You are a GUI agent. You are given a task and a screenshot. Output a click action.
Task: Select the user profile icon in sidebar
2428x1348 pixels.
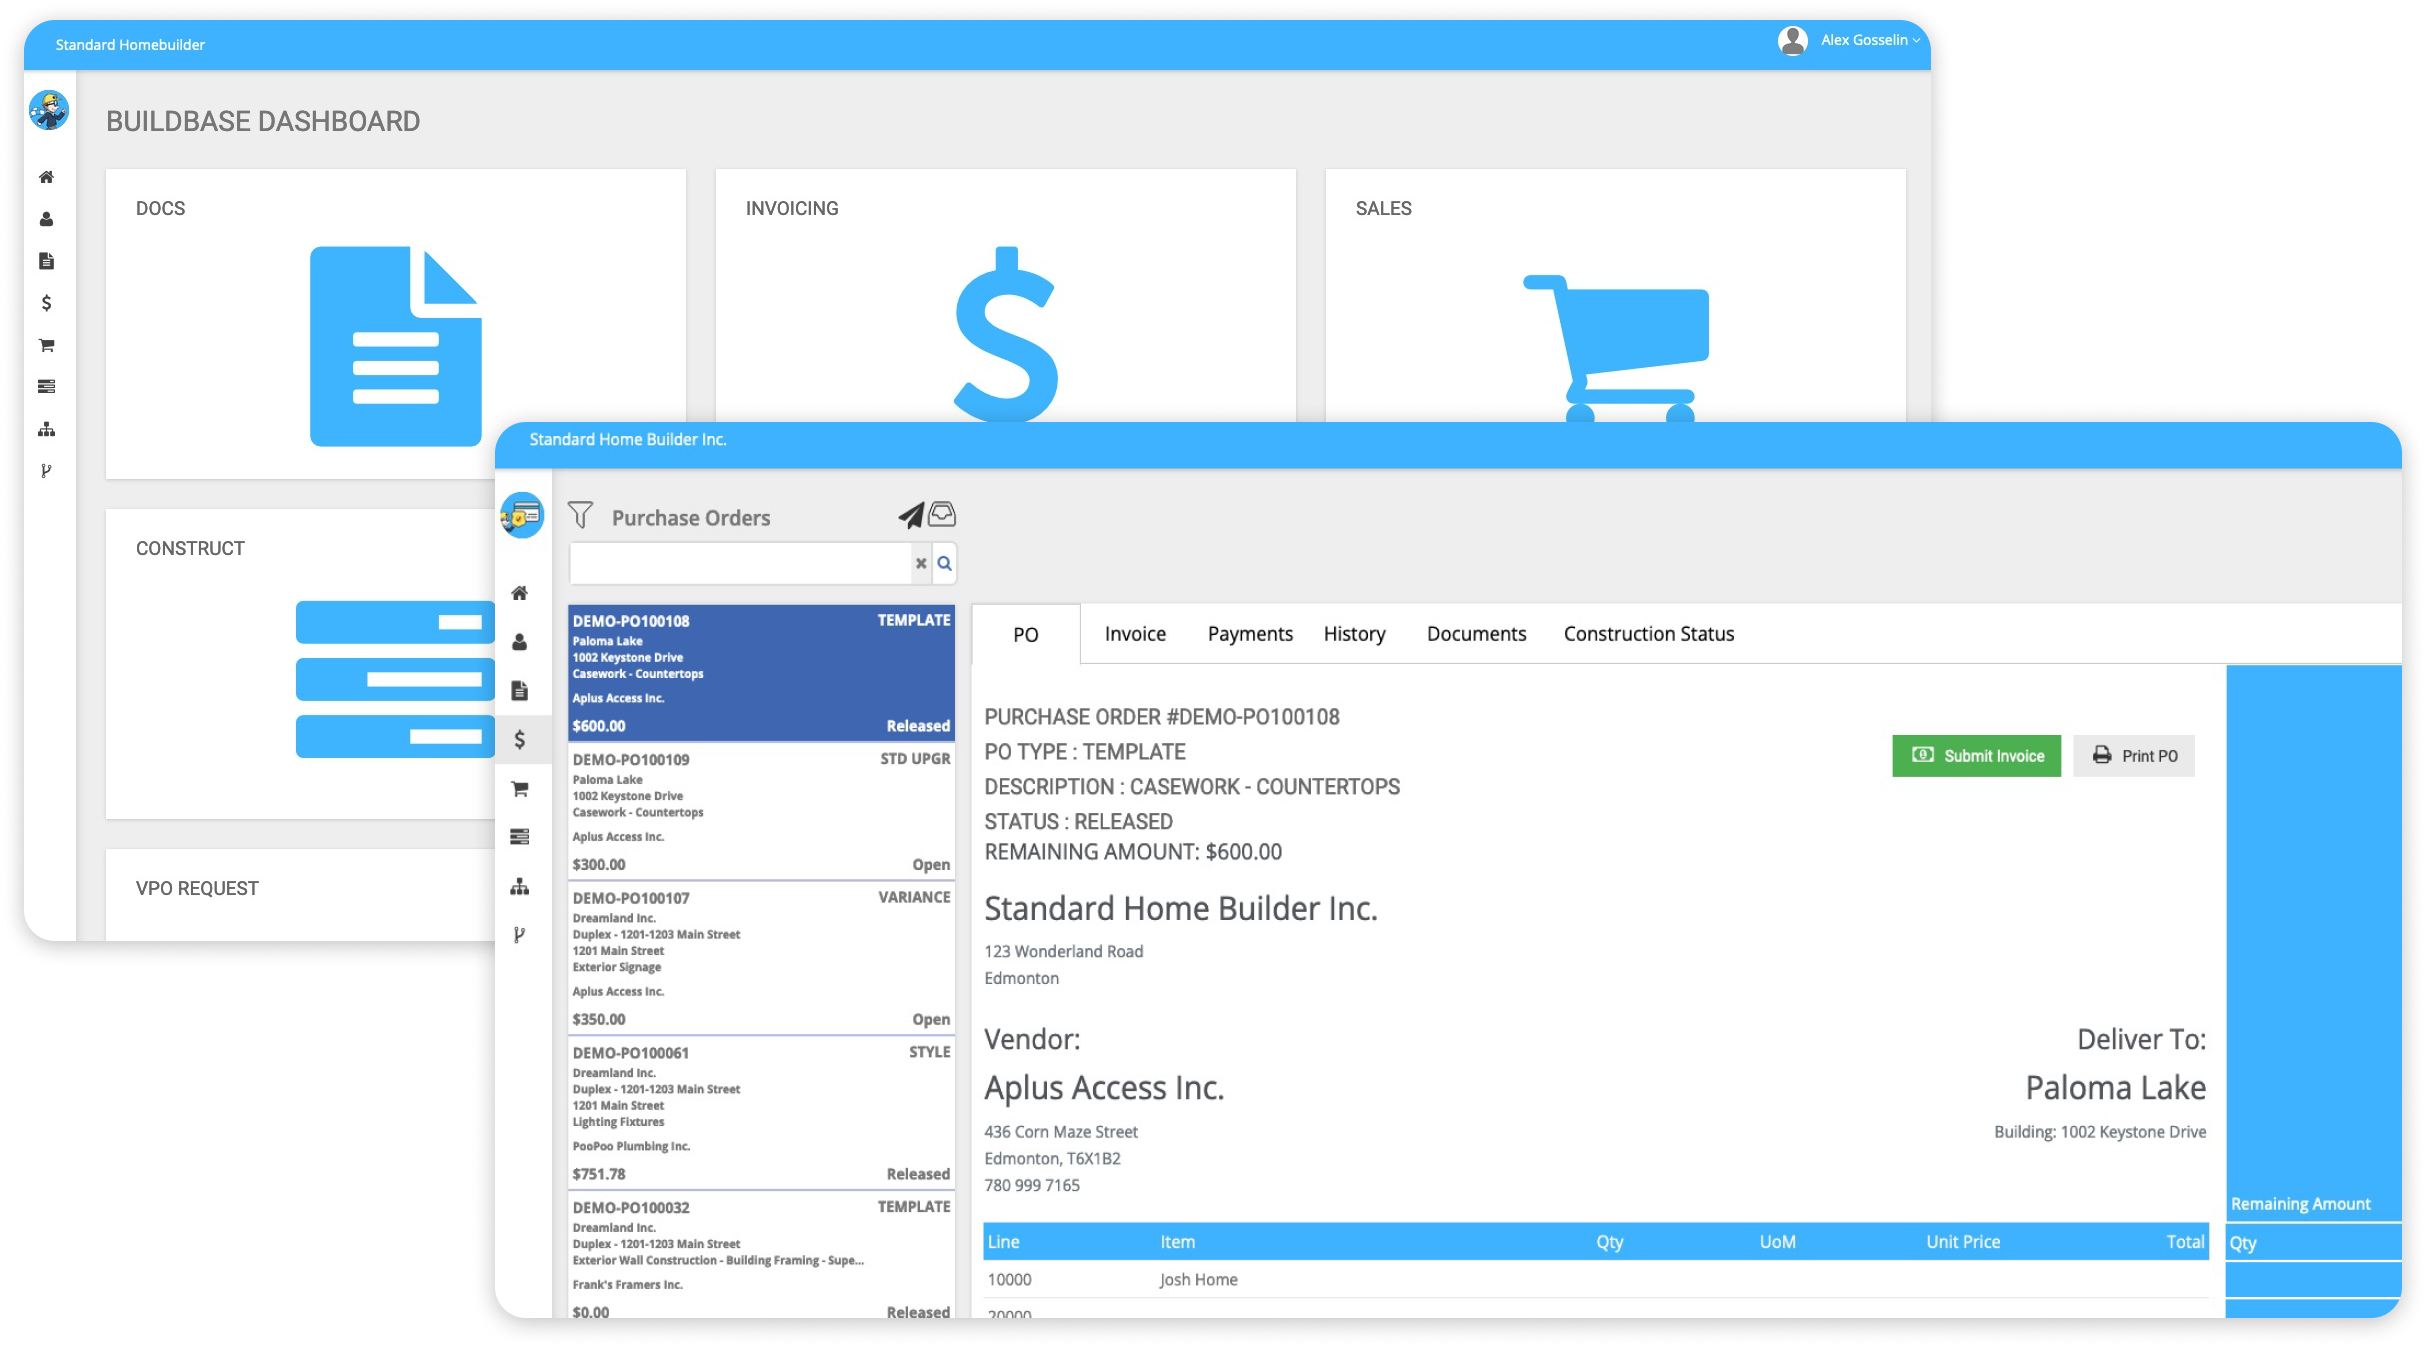(x=45, y=219)
